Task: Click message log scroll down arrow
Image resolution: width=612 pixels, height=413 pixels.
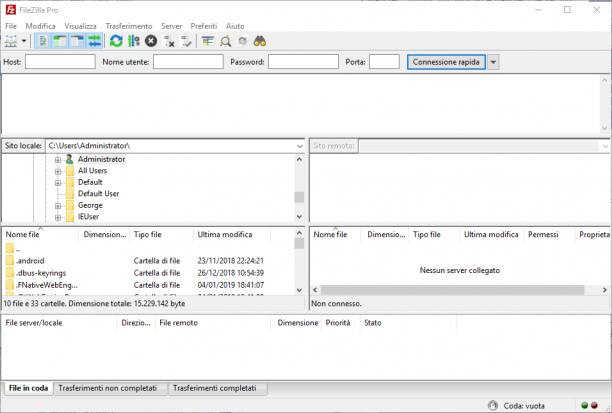Action: pyautogui.click(x=605, y=128)
